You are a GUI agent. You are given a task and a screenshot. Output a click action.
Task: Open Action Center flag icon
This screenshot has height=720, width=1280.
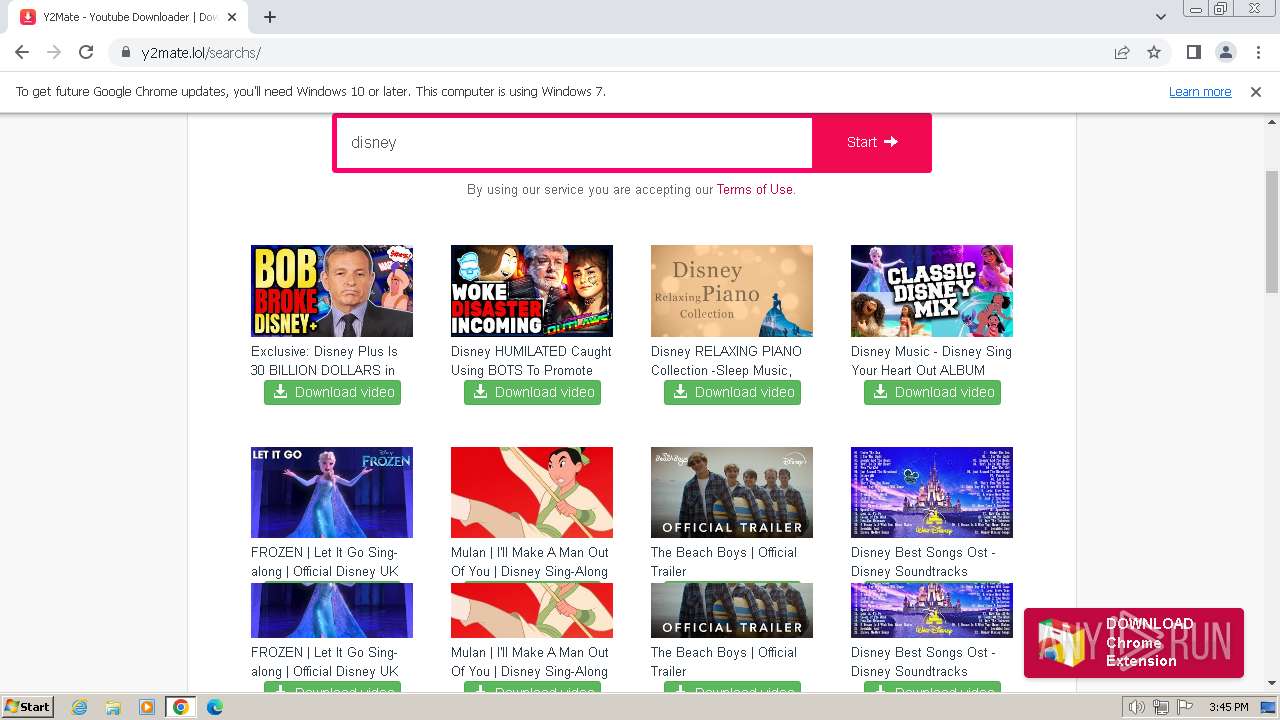pos(1183,707)
